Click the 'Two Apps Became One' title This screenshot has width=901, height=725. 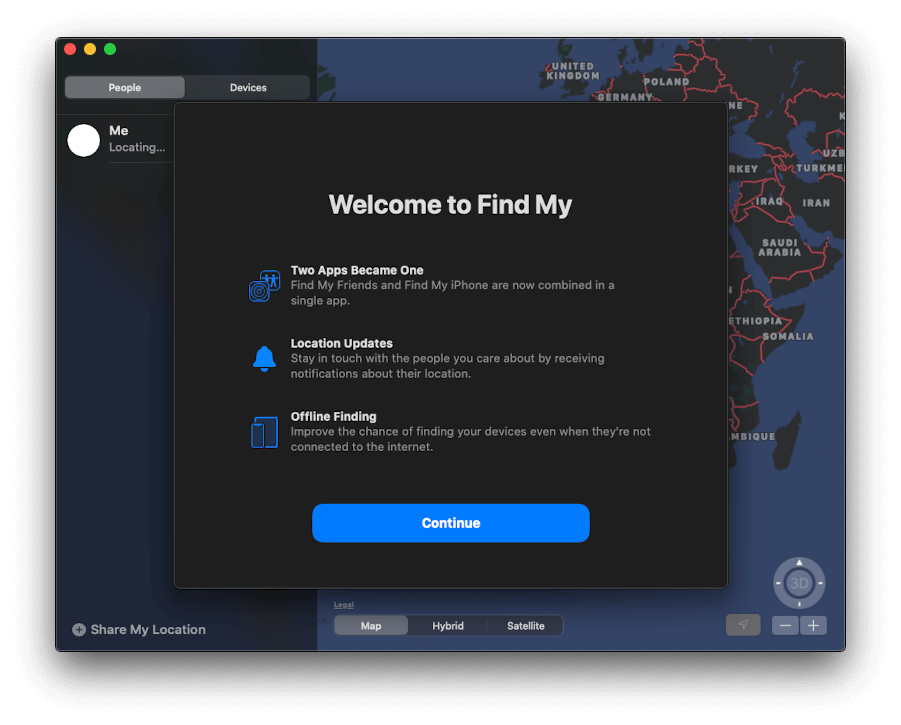pos(357,270)
